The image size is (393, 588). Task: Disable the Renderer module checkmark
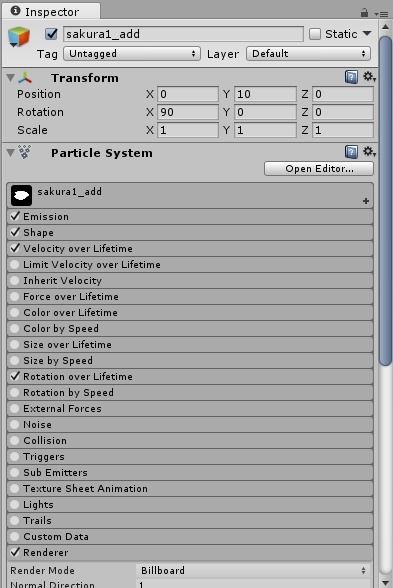coord(15,552)
